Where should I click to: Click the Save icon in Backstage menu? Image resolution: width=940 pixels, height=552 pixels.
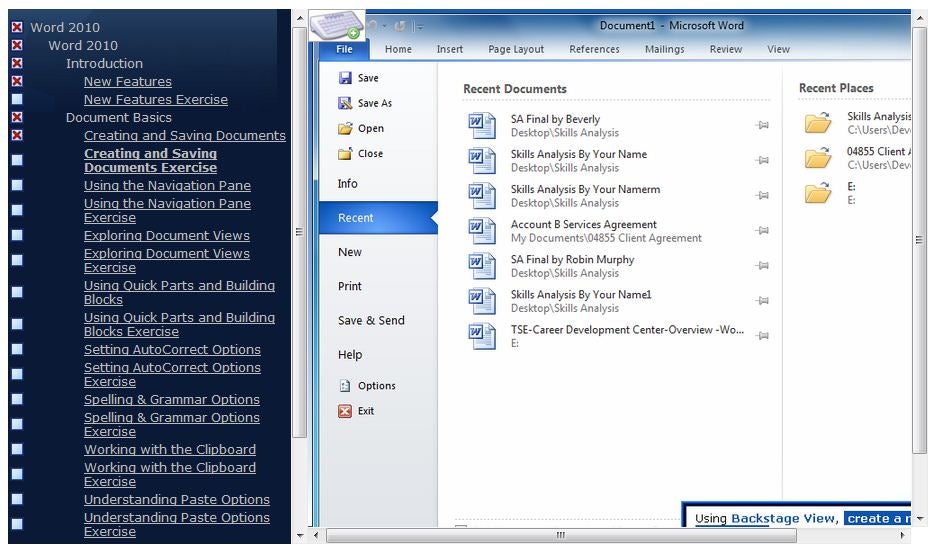(x=345, y=78)
